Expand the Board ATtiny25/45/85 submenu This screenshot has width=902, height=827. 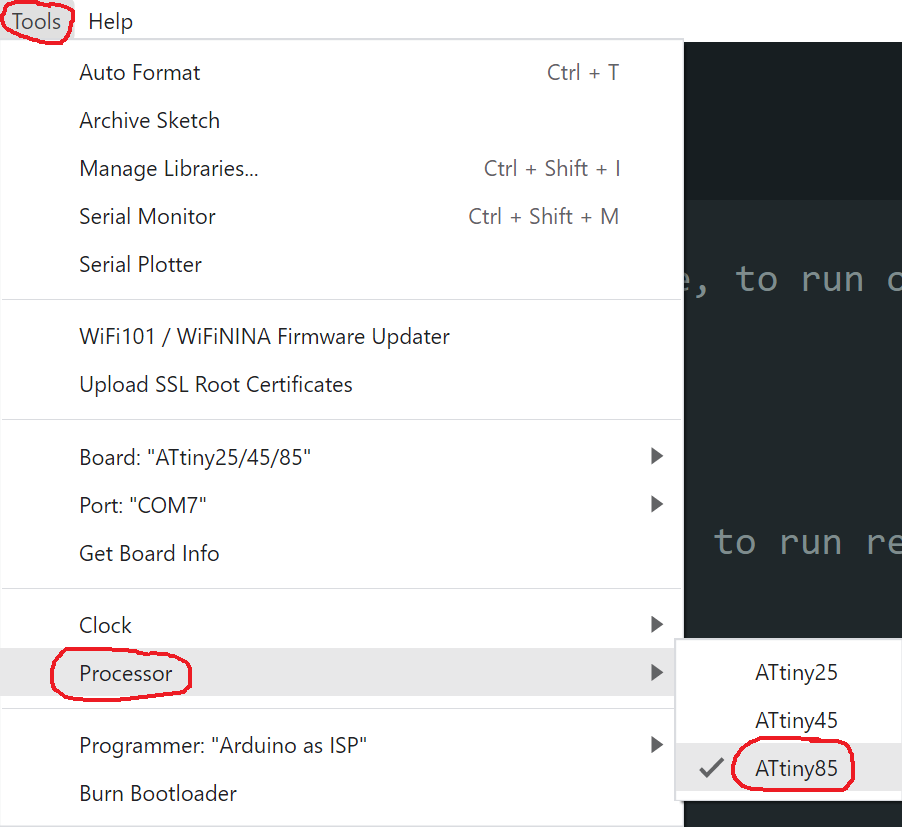click(196, 457)
